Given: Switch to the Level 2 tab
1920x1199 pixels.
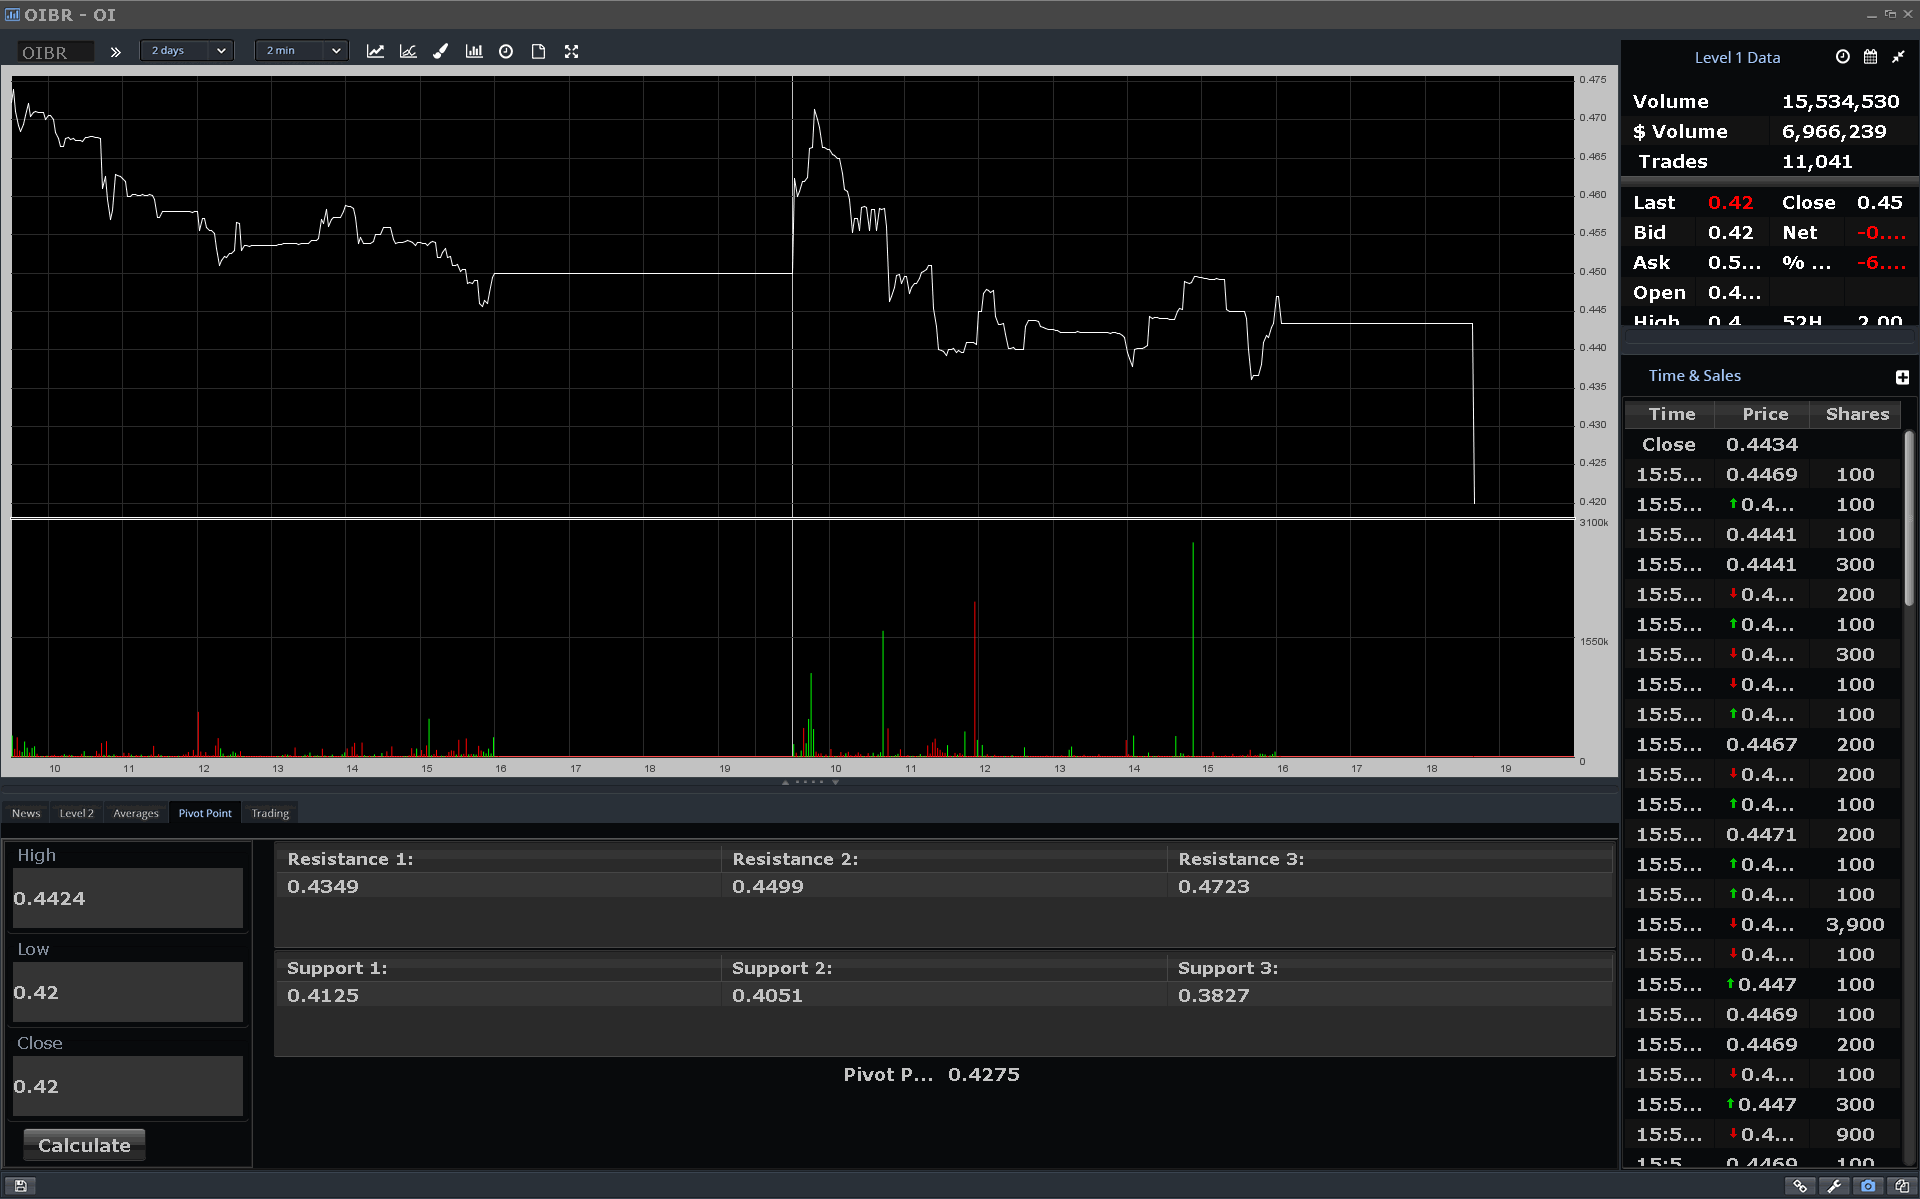Looking at the screenshot, I should [x=76, y=813].
